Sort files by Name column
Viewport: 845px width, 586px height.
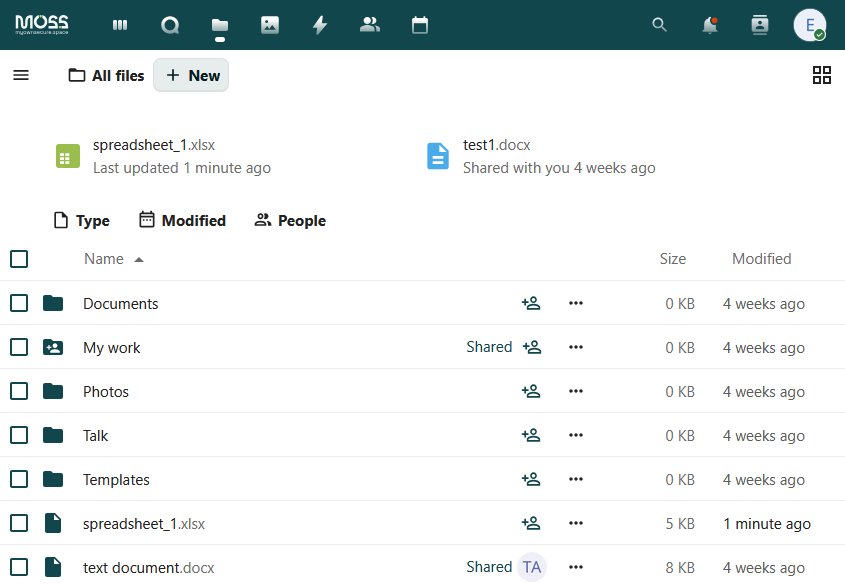[114, 259]
